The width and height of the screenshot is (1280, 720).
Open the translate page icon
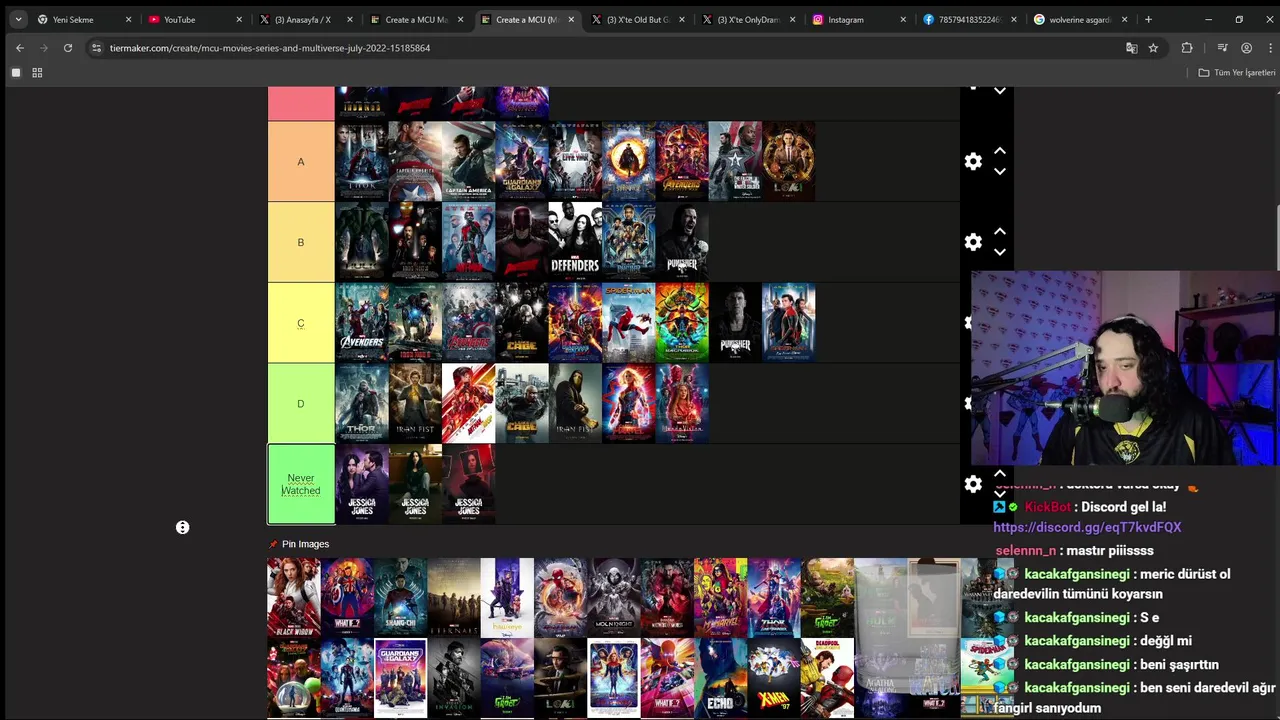tap(1131, 48)
